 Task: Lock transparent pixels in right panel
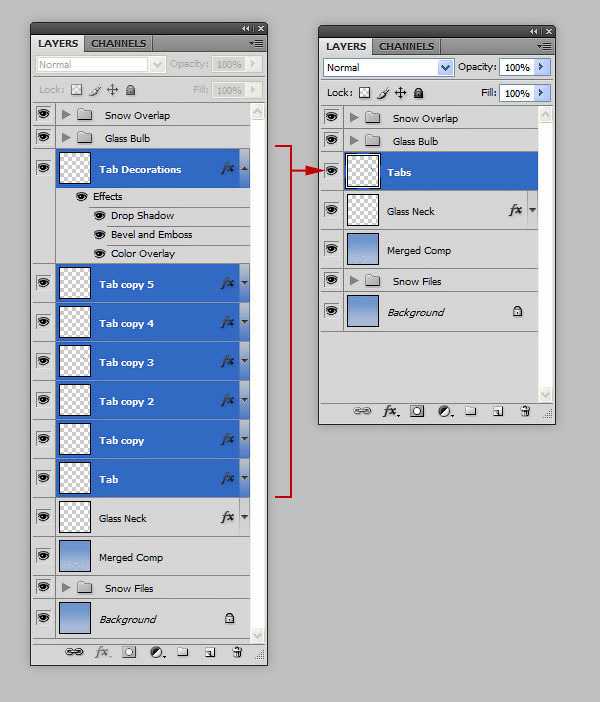pos(365,93)
